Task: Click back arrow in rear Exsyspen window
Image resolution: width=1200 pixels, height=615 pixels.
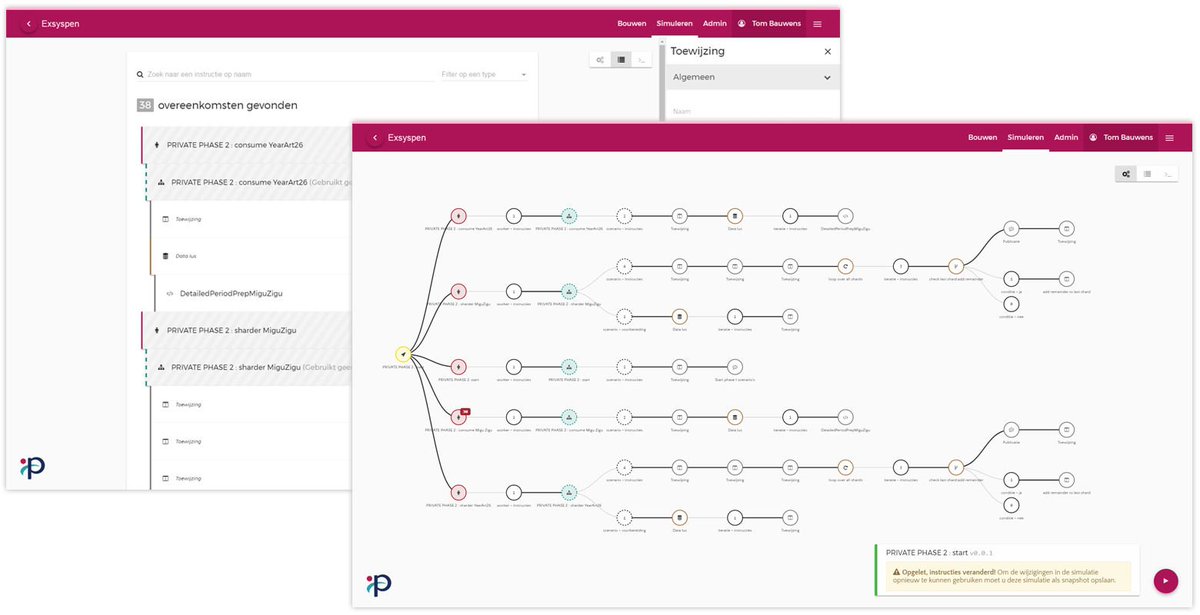Action: 28,23
